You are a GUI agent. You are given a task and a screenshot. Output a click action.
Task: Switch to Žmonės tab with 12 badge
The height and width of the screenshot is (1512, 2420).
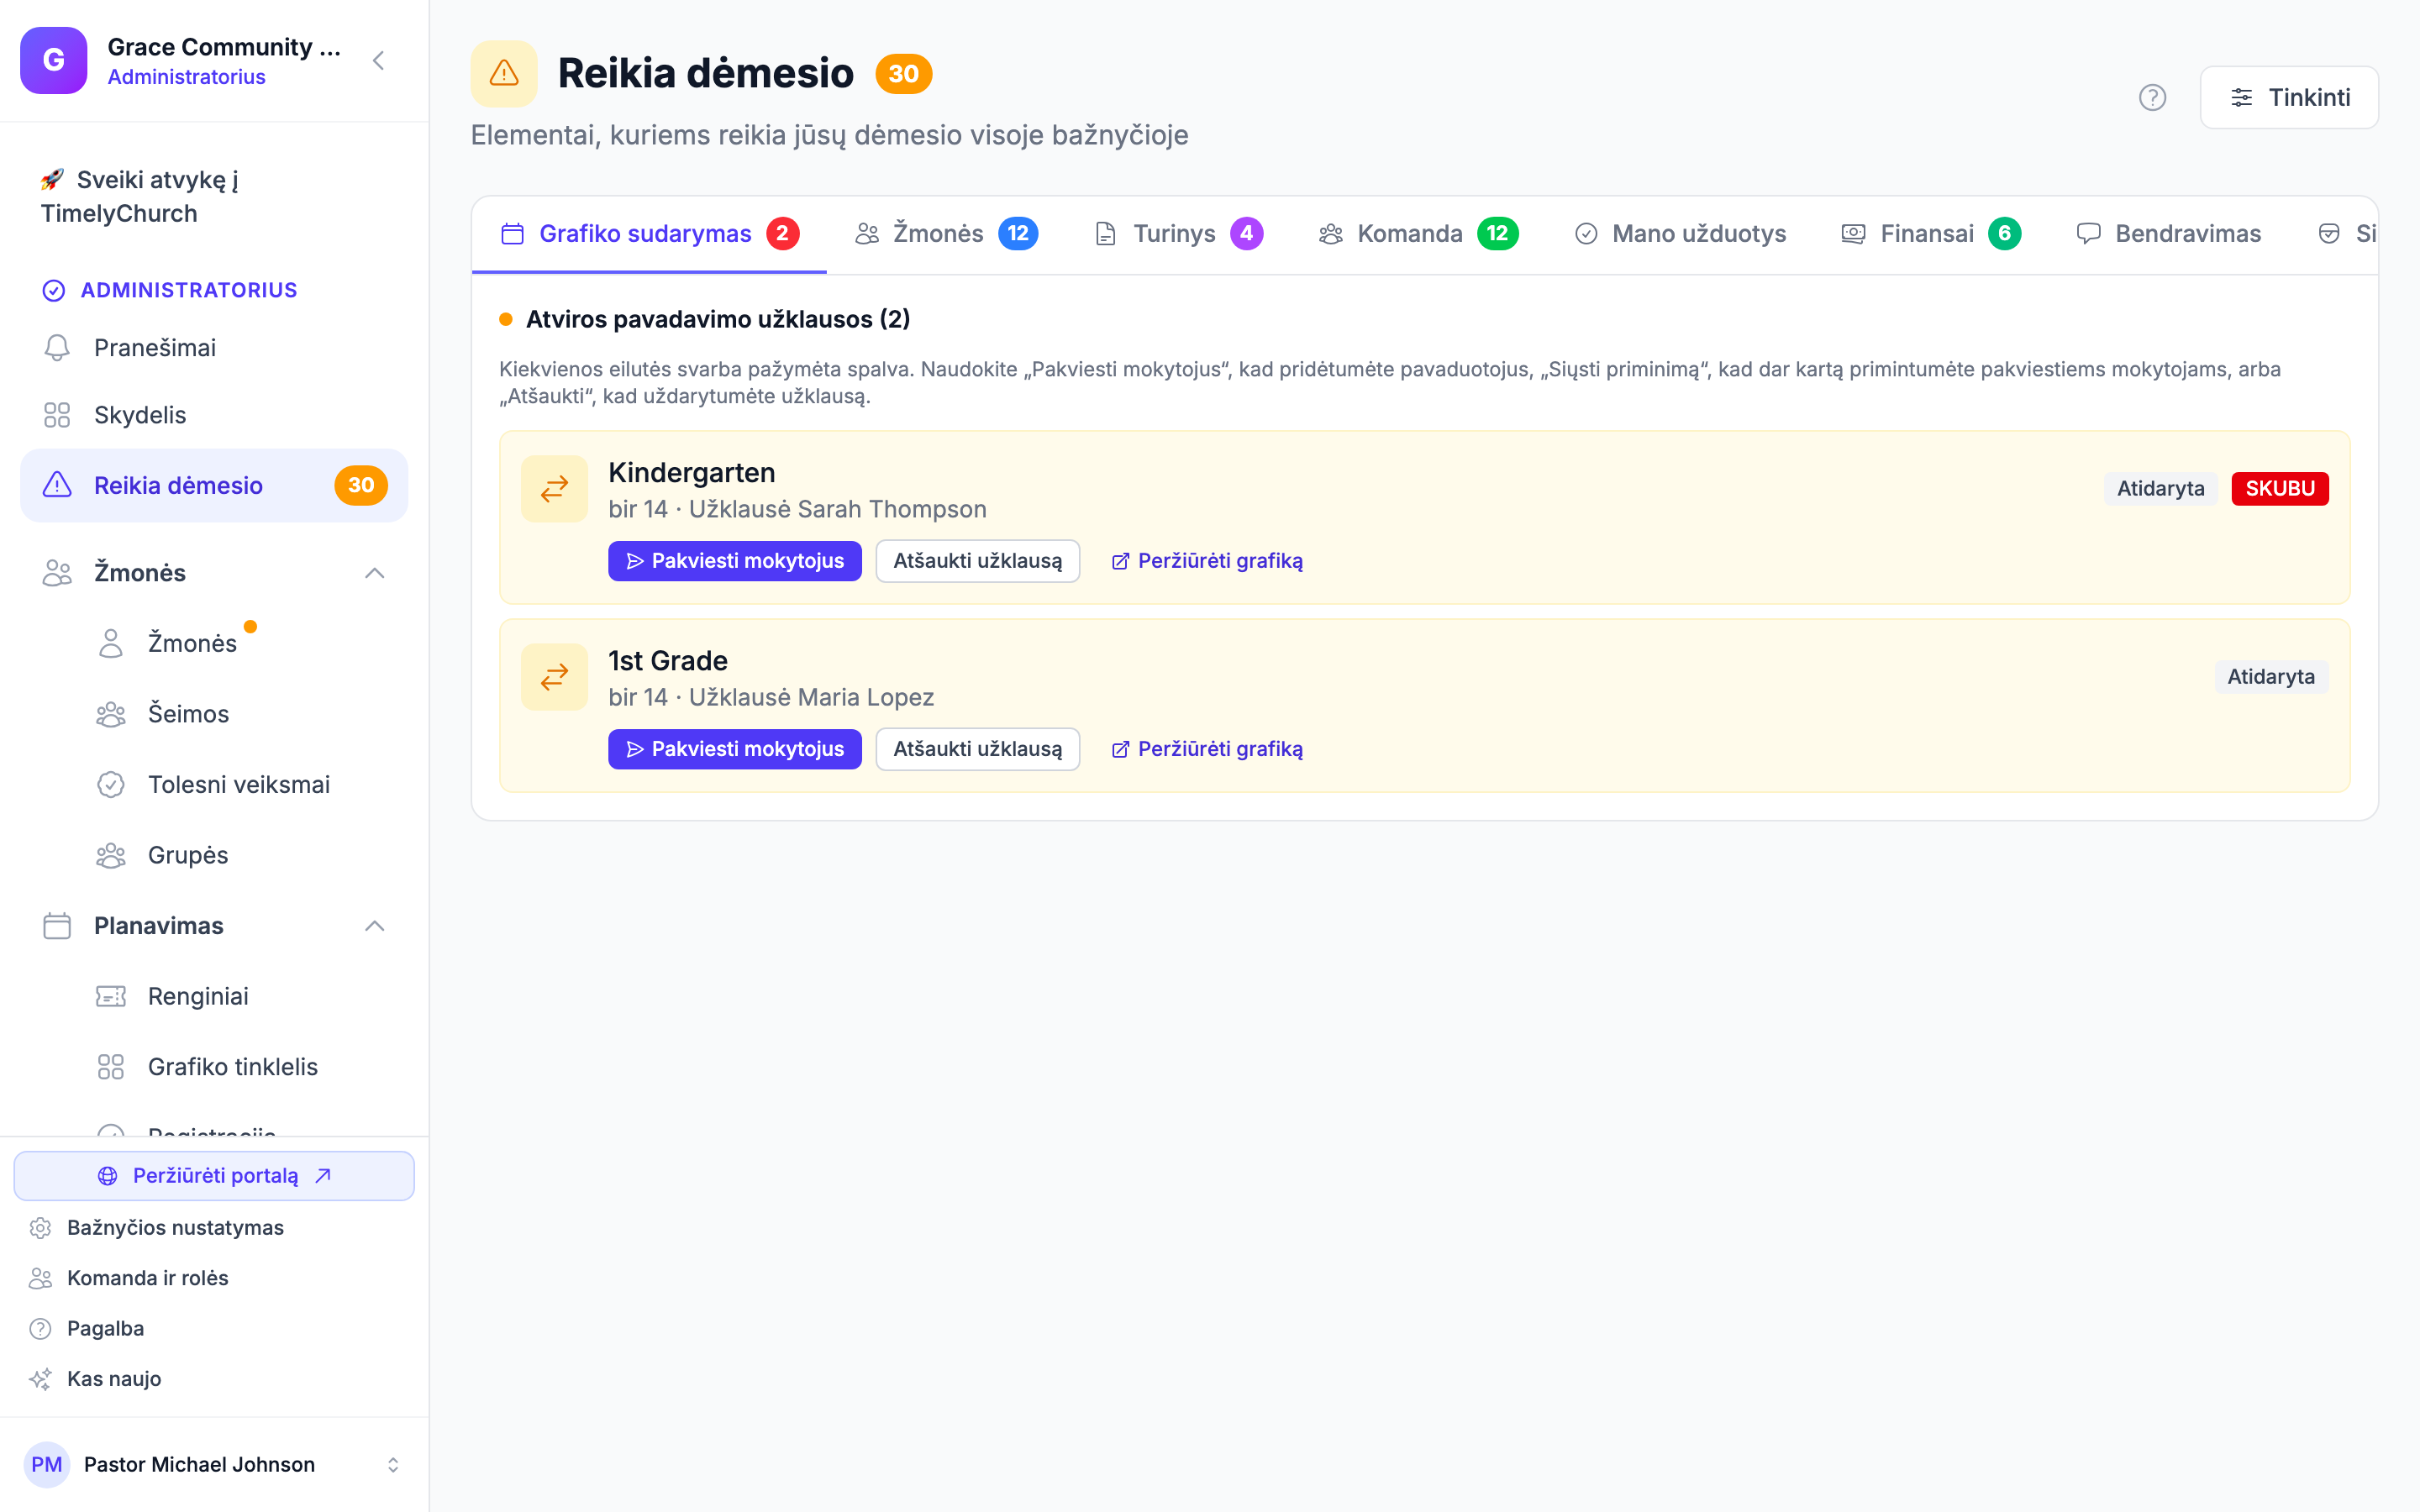(x=946, y=234)
